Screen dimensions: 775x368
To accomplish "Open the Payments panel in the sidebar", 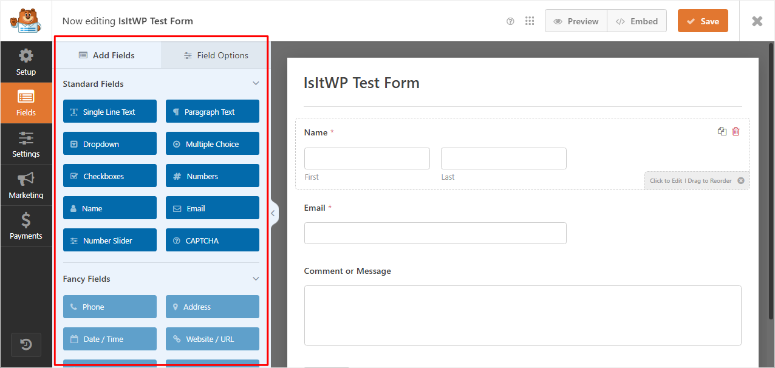I will point(26,226).
